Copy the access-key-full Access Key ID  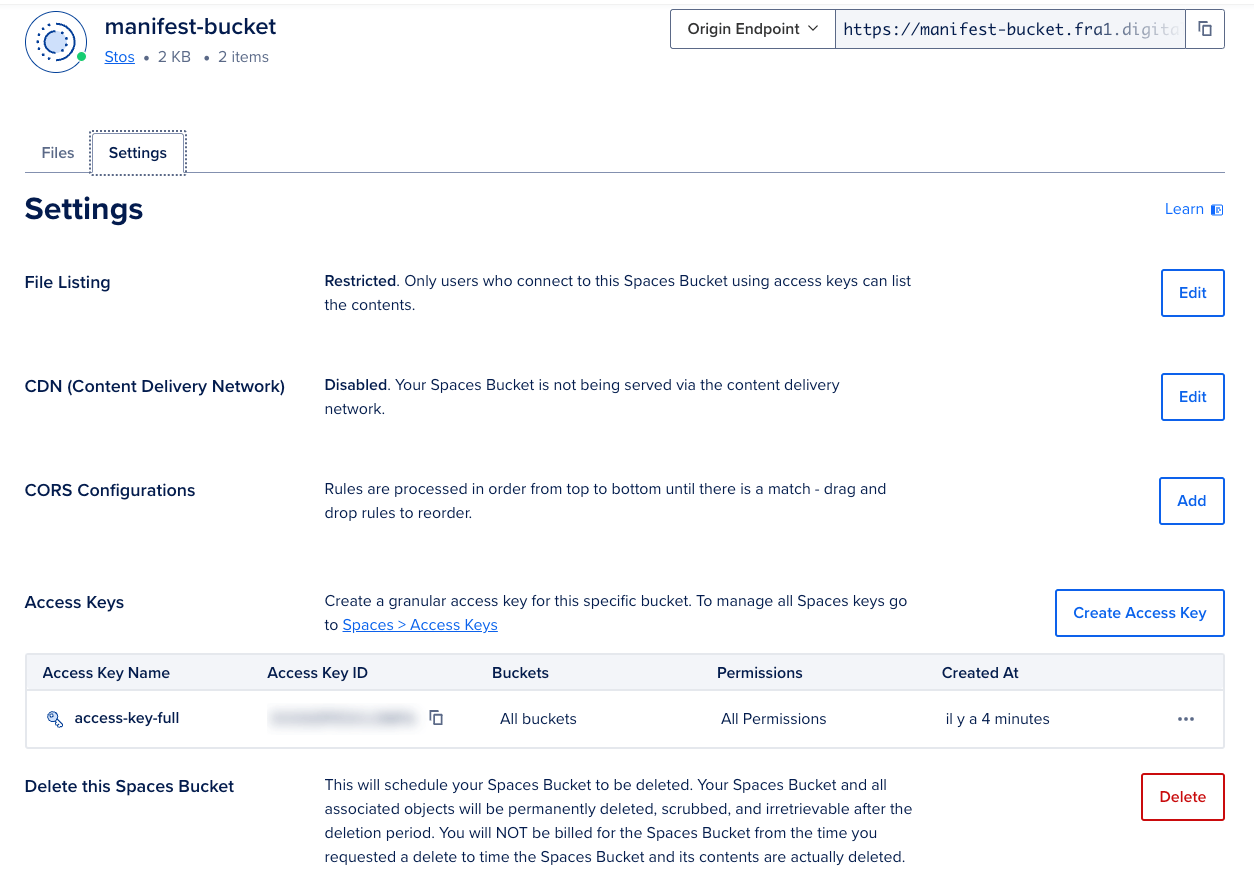click(x=435, y=718)
